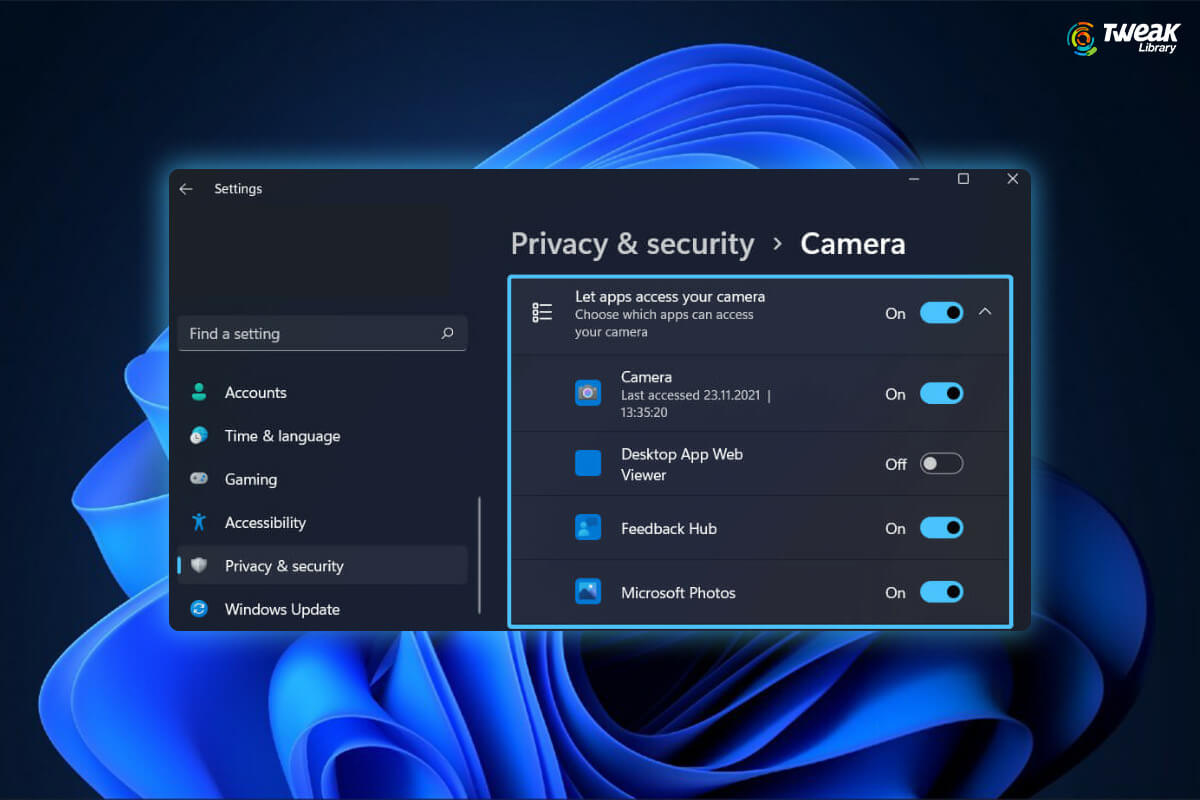Click the Feedback Hub icon
The width and height of the screenshot is (1200, 800).
(x=587, y=528)
